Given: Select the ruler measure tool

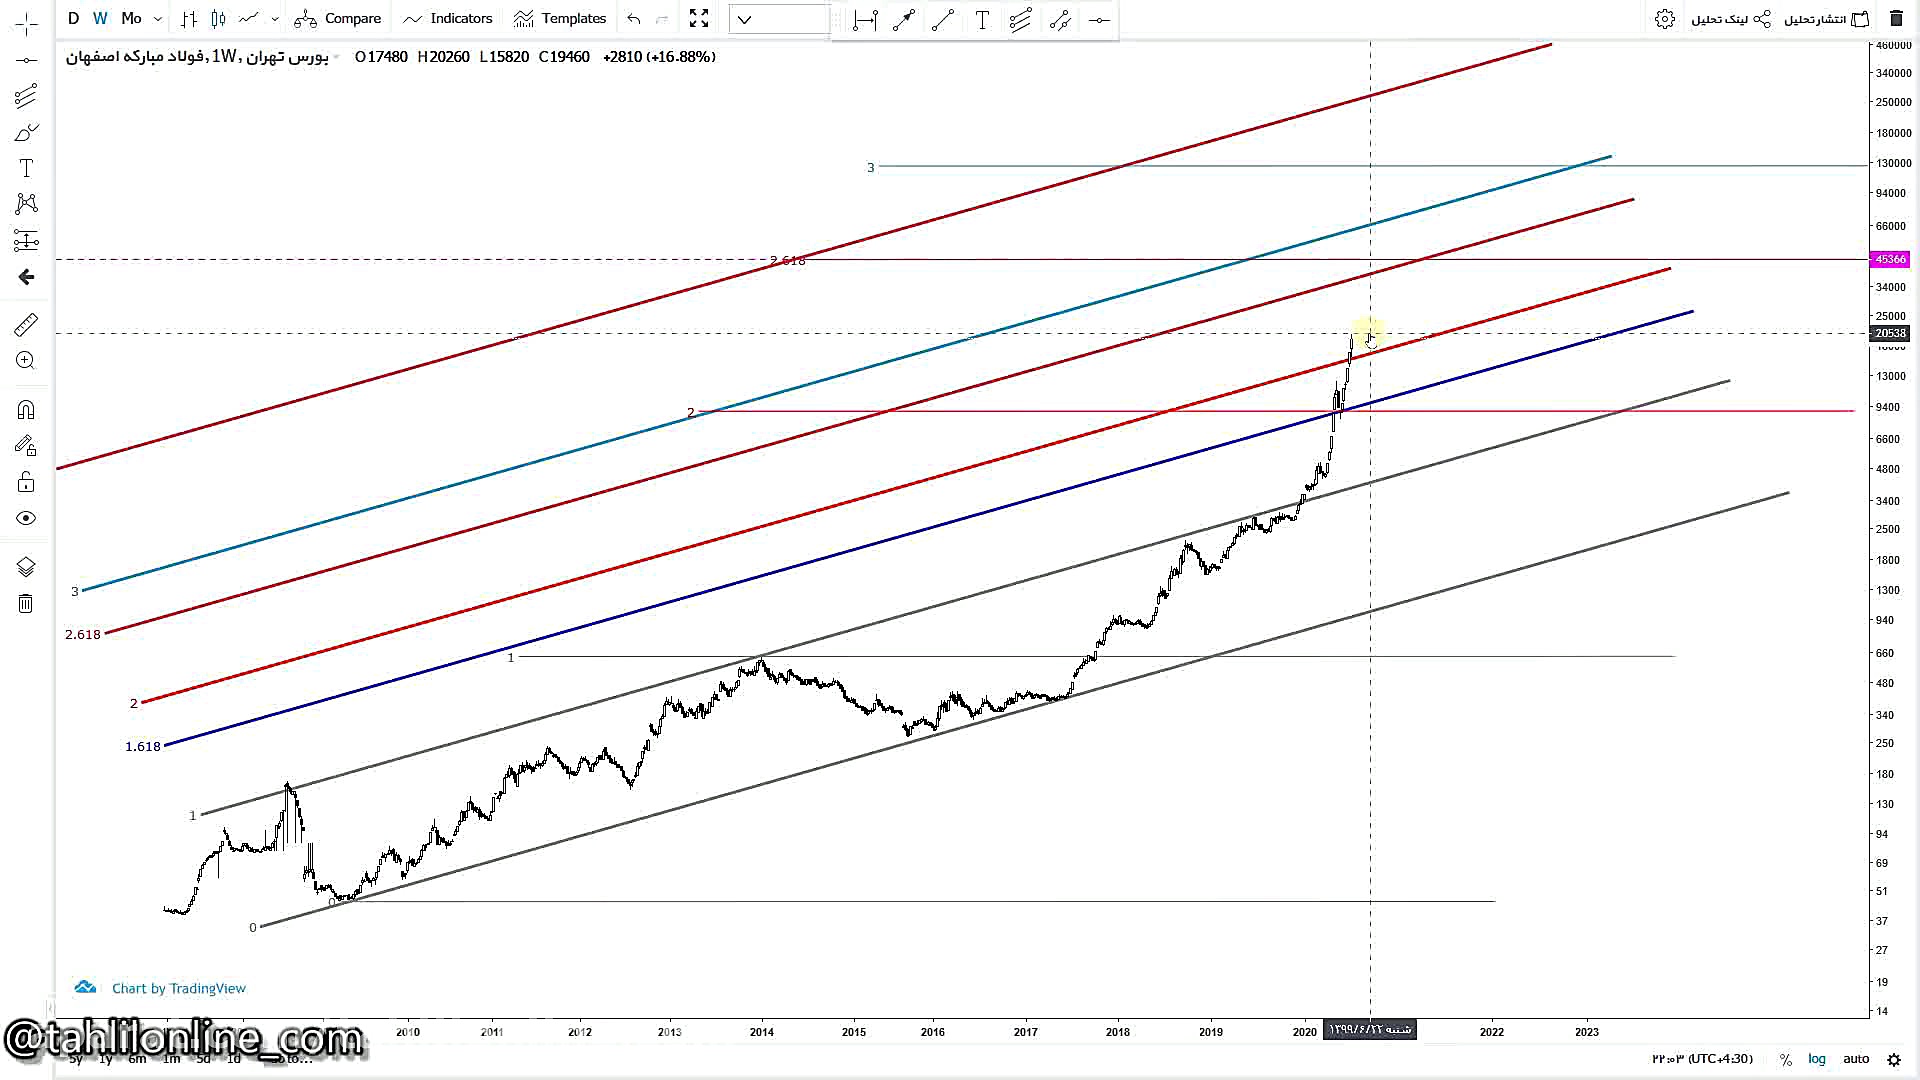Looking at the screenshot, I should (26, 325).
